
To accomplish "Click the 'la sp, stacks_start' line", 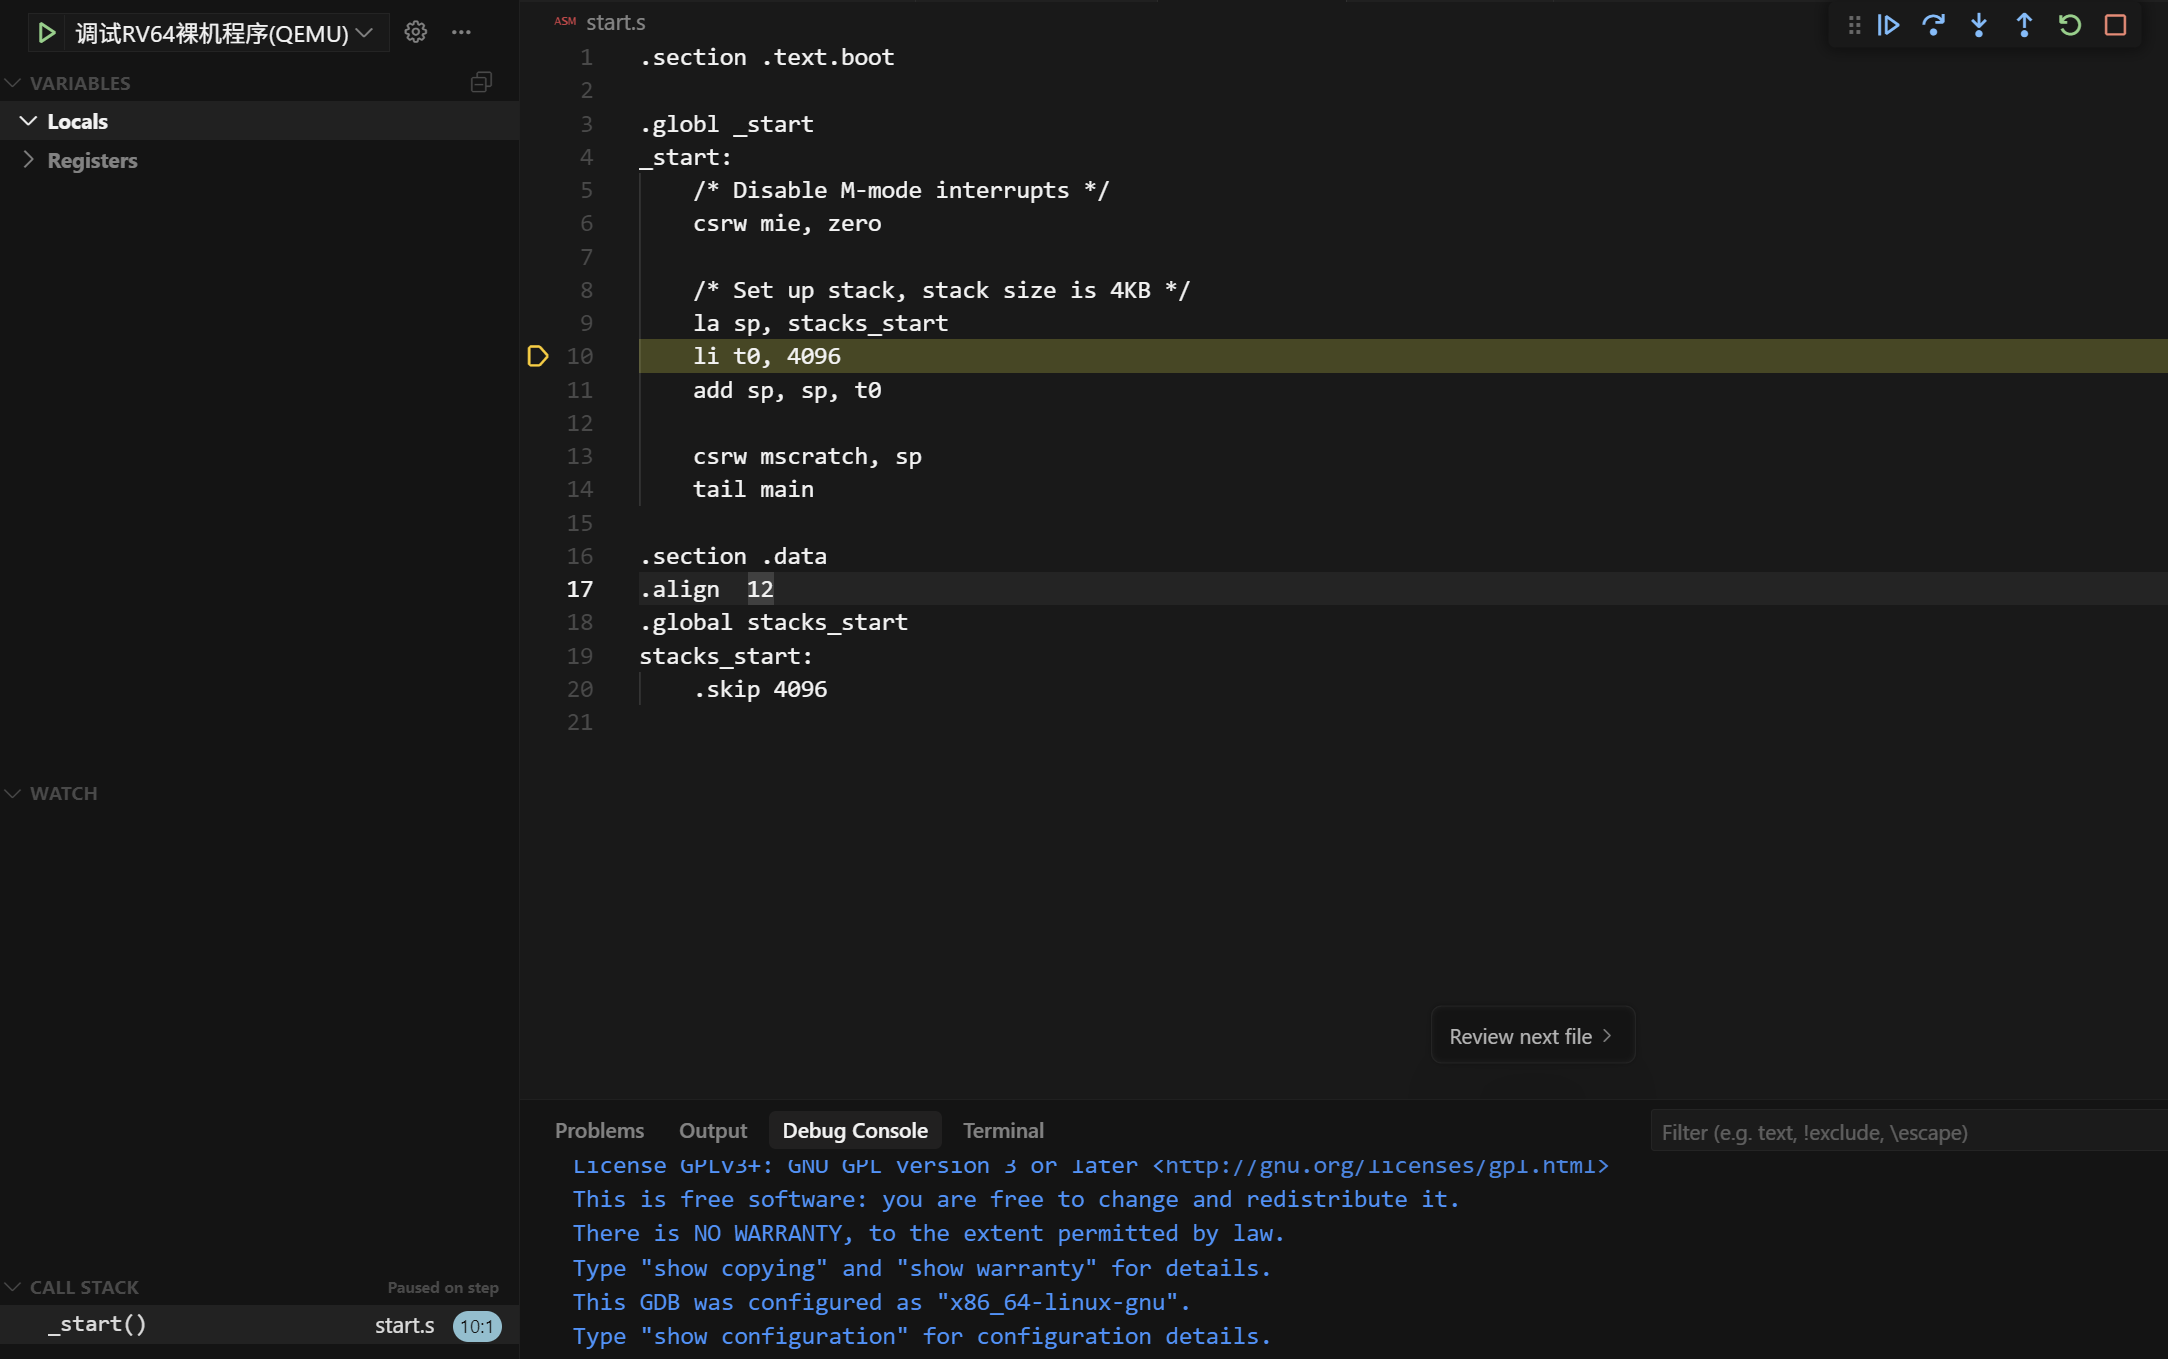I will [x=820, y=323].
